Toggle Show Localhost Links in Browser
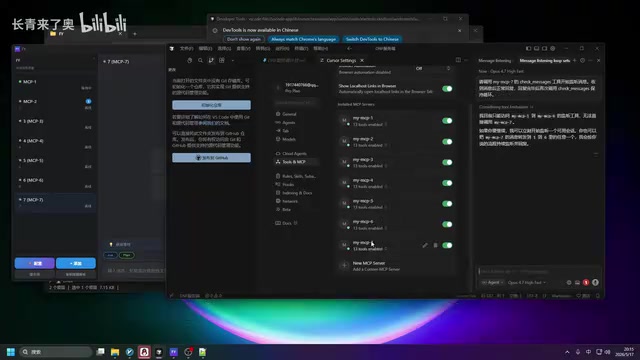Image resolution: width=640 pixels, height=360 pixels. pos(447,89)
